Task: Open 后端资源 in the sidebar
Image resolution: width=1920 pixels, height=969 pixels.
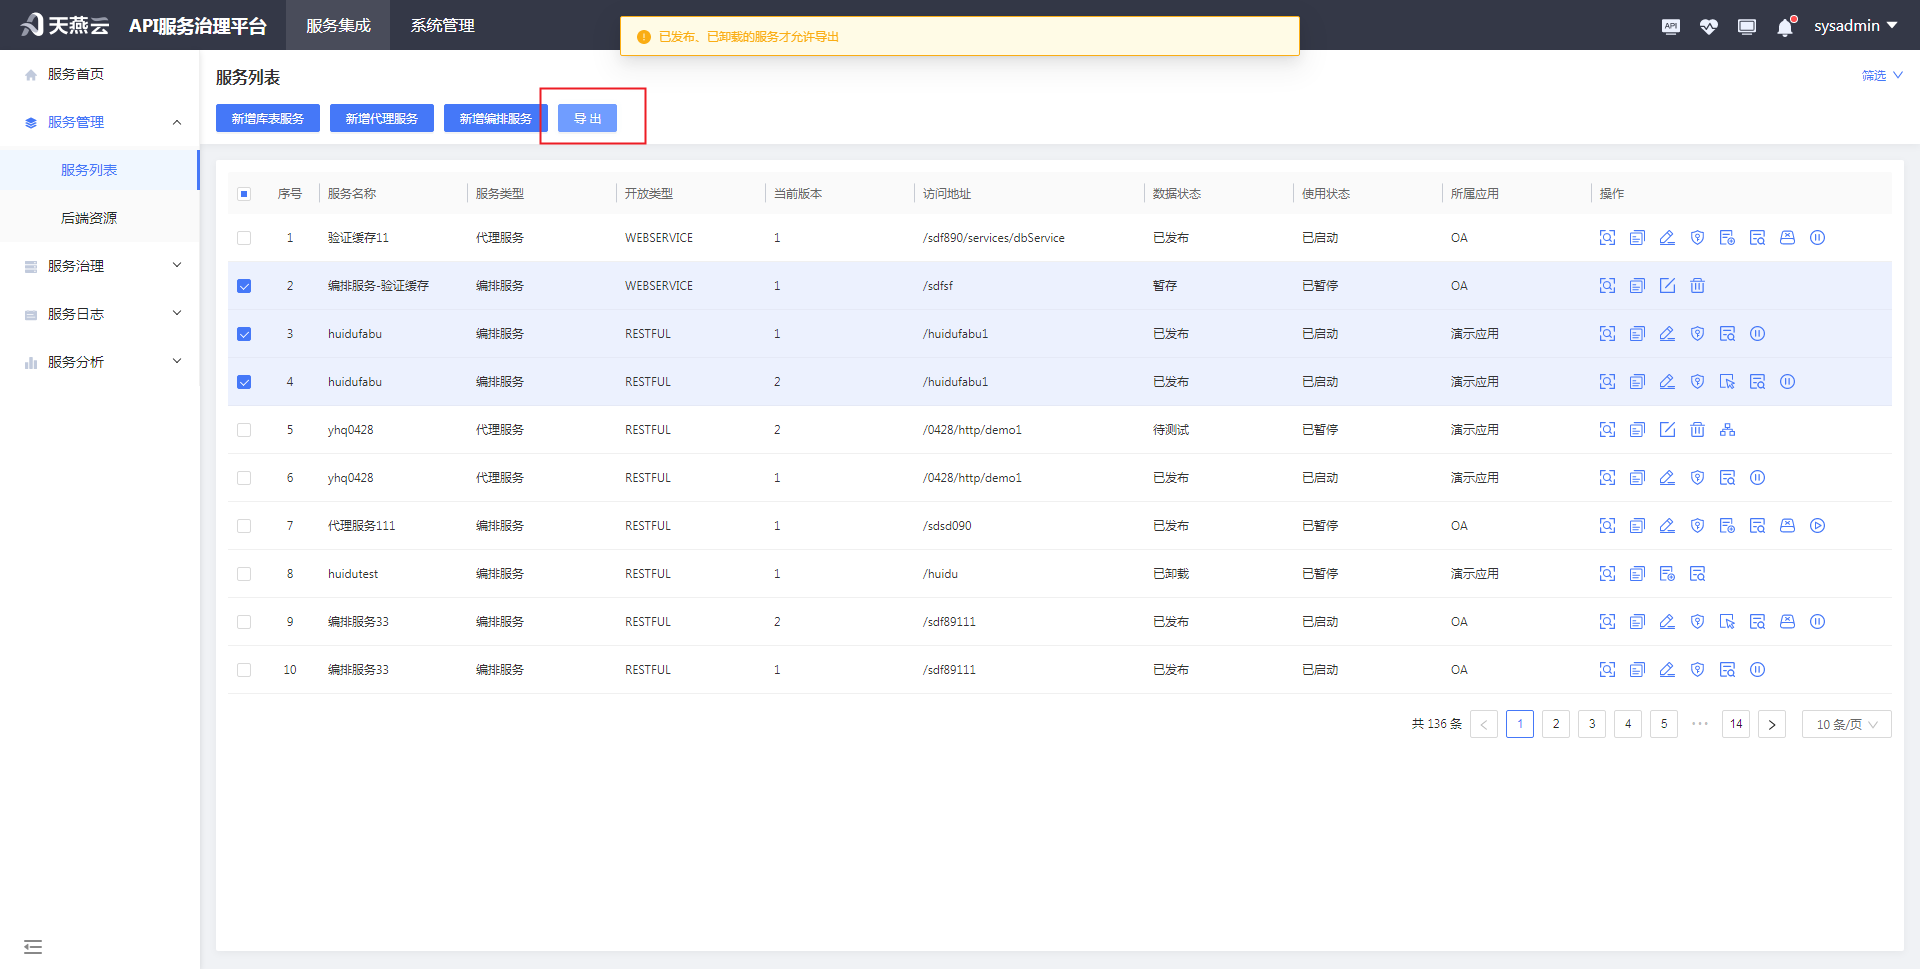Action: [x=89, y=218]
